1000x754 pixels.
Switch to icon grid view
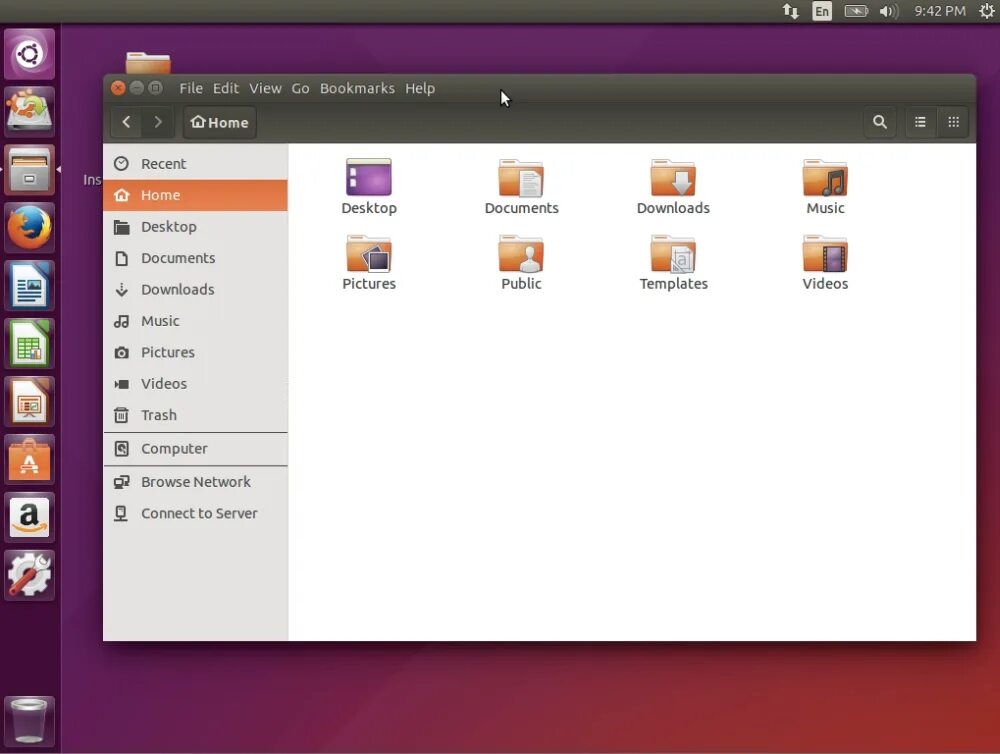(953, 121)
